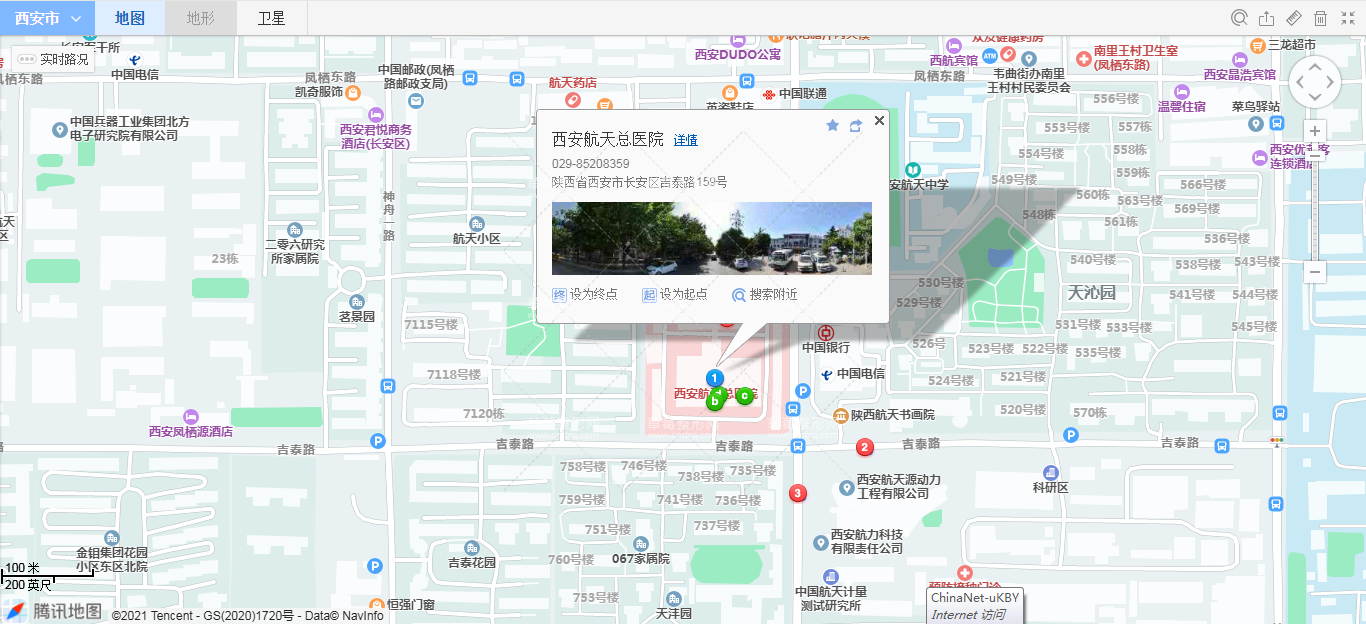Click the 温馨住宿 lodging icon
Image resolution: width=1366 pixels, height=624 pixels.
pyautogui.click(x=1182, y=91)
